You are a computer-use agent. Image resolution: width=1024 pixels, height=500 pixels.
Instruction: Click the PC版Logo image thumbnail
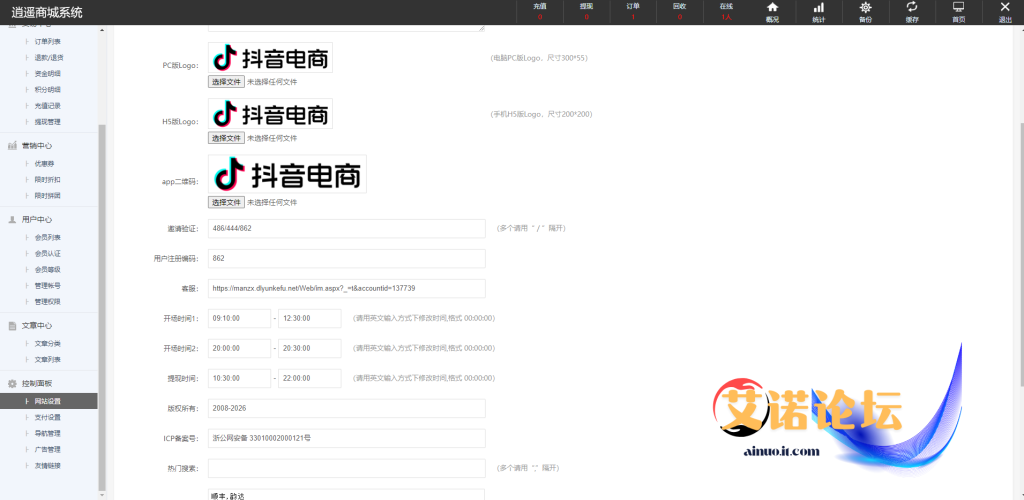tap(270, 57)
